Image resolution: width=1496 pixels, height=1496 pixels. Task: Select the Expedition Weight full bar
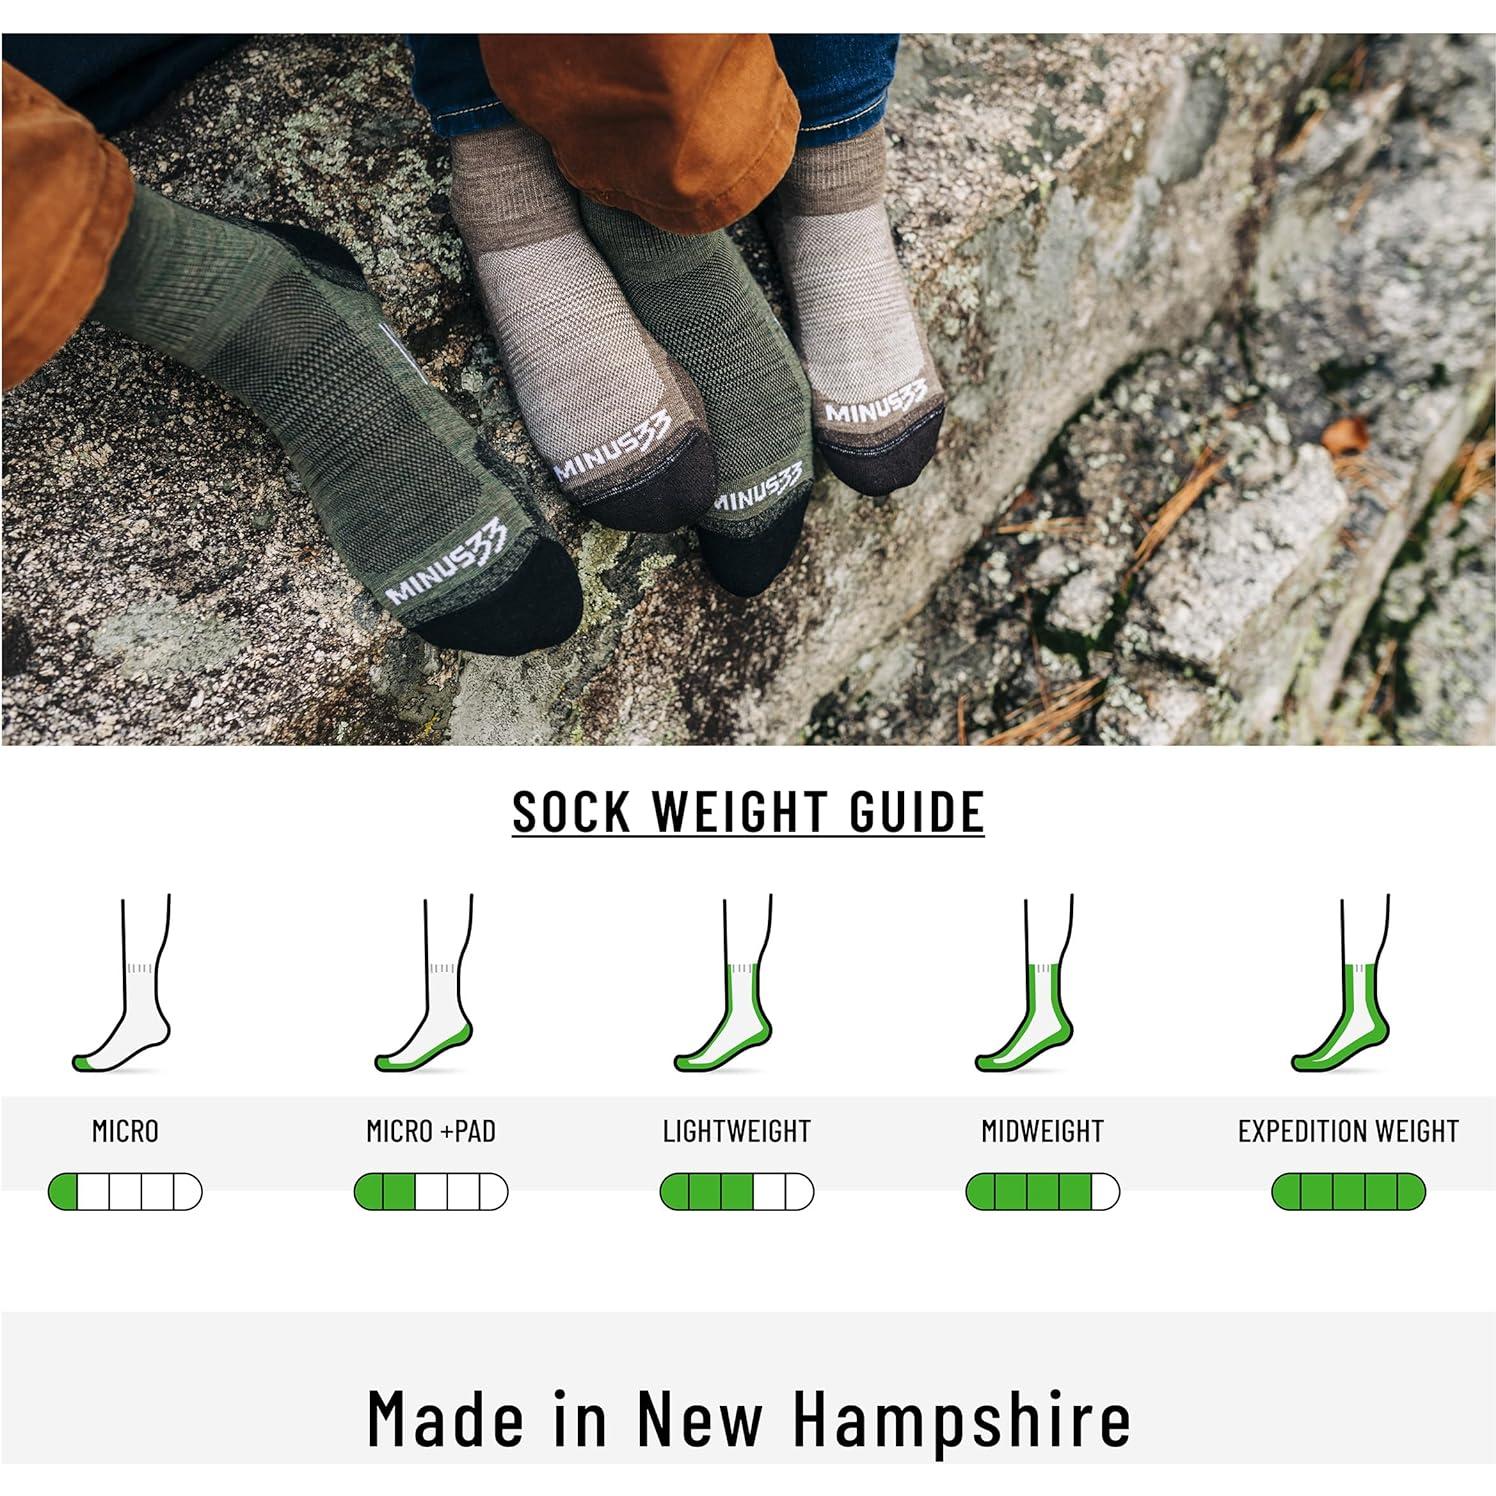tap(1349, 1192)
